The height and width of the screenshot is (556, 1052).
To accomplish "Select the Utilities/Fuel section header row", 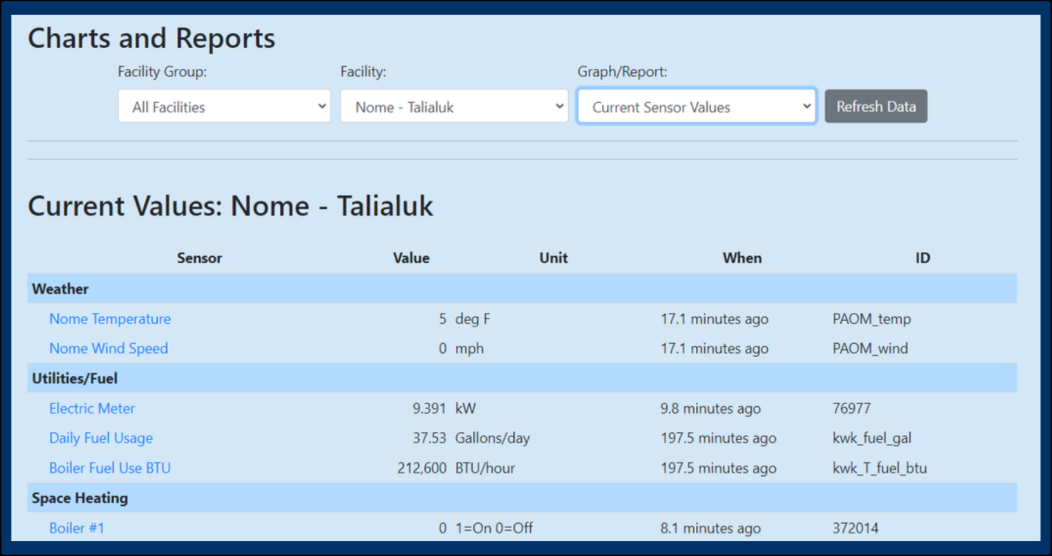I will pyautogui.click(x=522, y=378).
